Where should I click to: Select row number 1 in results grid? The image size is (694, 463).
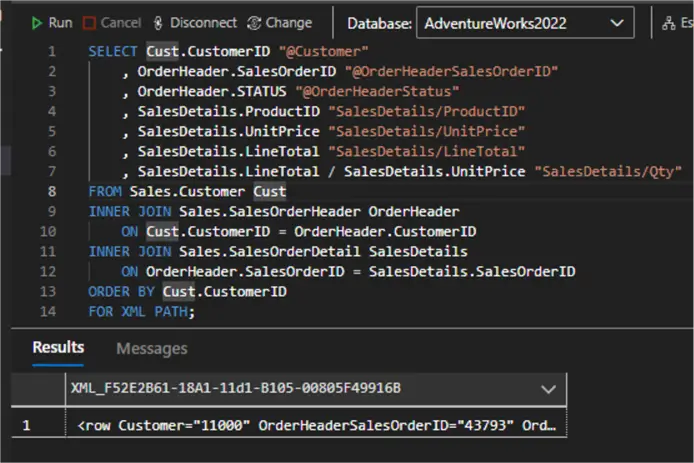click(27, 425)
